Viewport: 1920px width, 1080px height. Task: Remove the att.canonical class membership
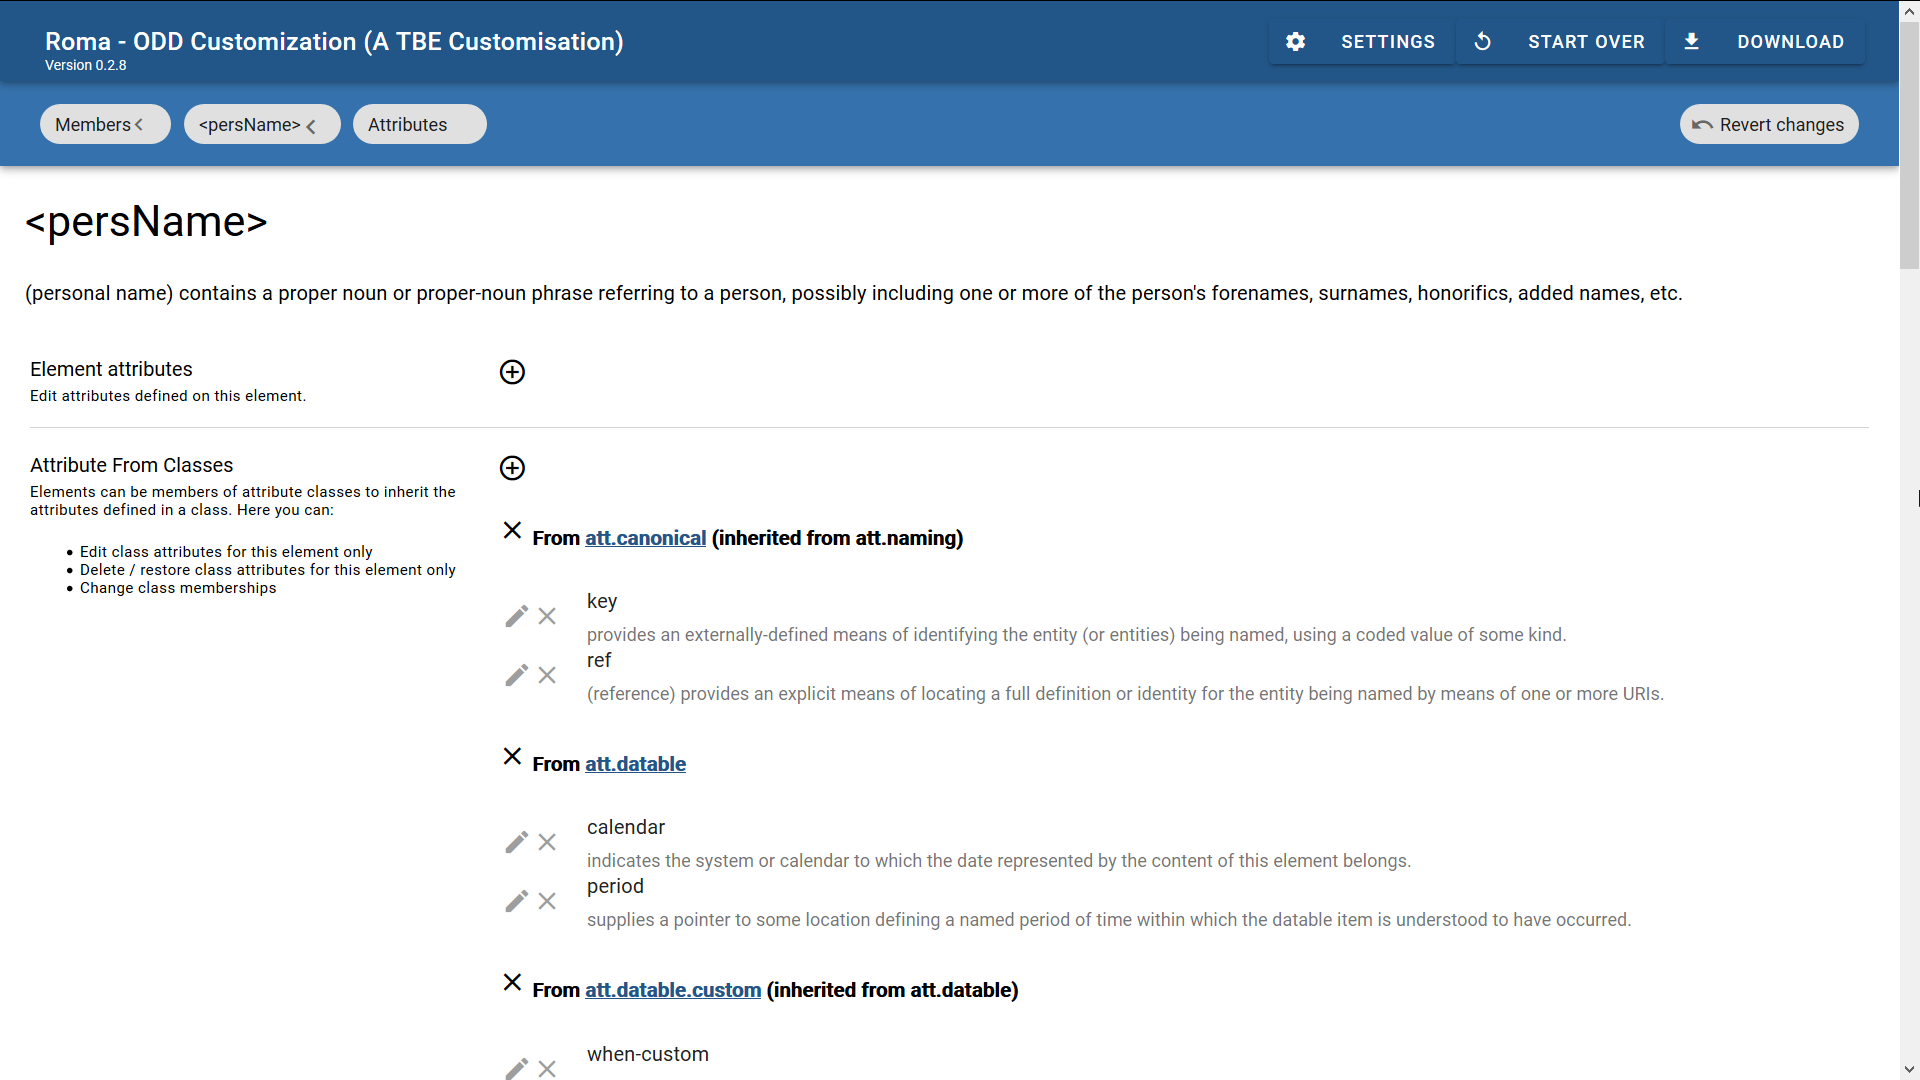pos(512,530)
